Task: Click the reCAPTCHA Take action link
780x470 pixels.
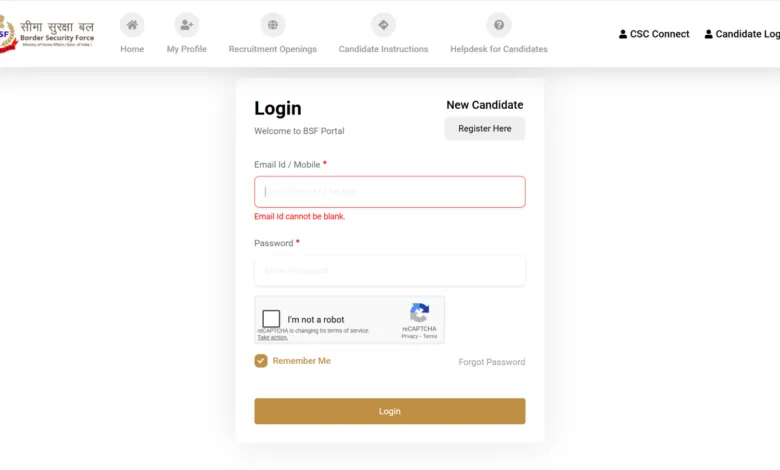Action: pos(272,338)
